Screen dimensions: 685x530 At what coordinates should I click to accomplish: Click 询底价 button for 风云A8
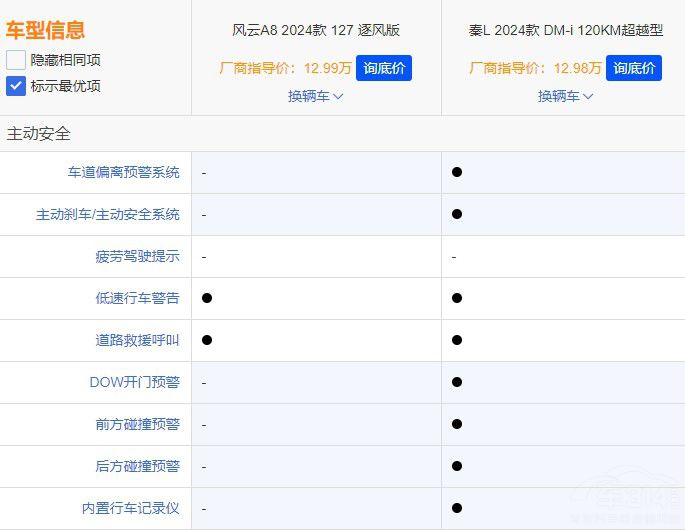[384, 68]
